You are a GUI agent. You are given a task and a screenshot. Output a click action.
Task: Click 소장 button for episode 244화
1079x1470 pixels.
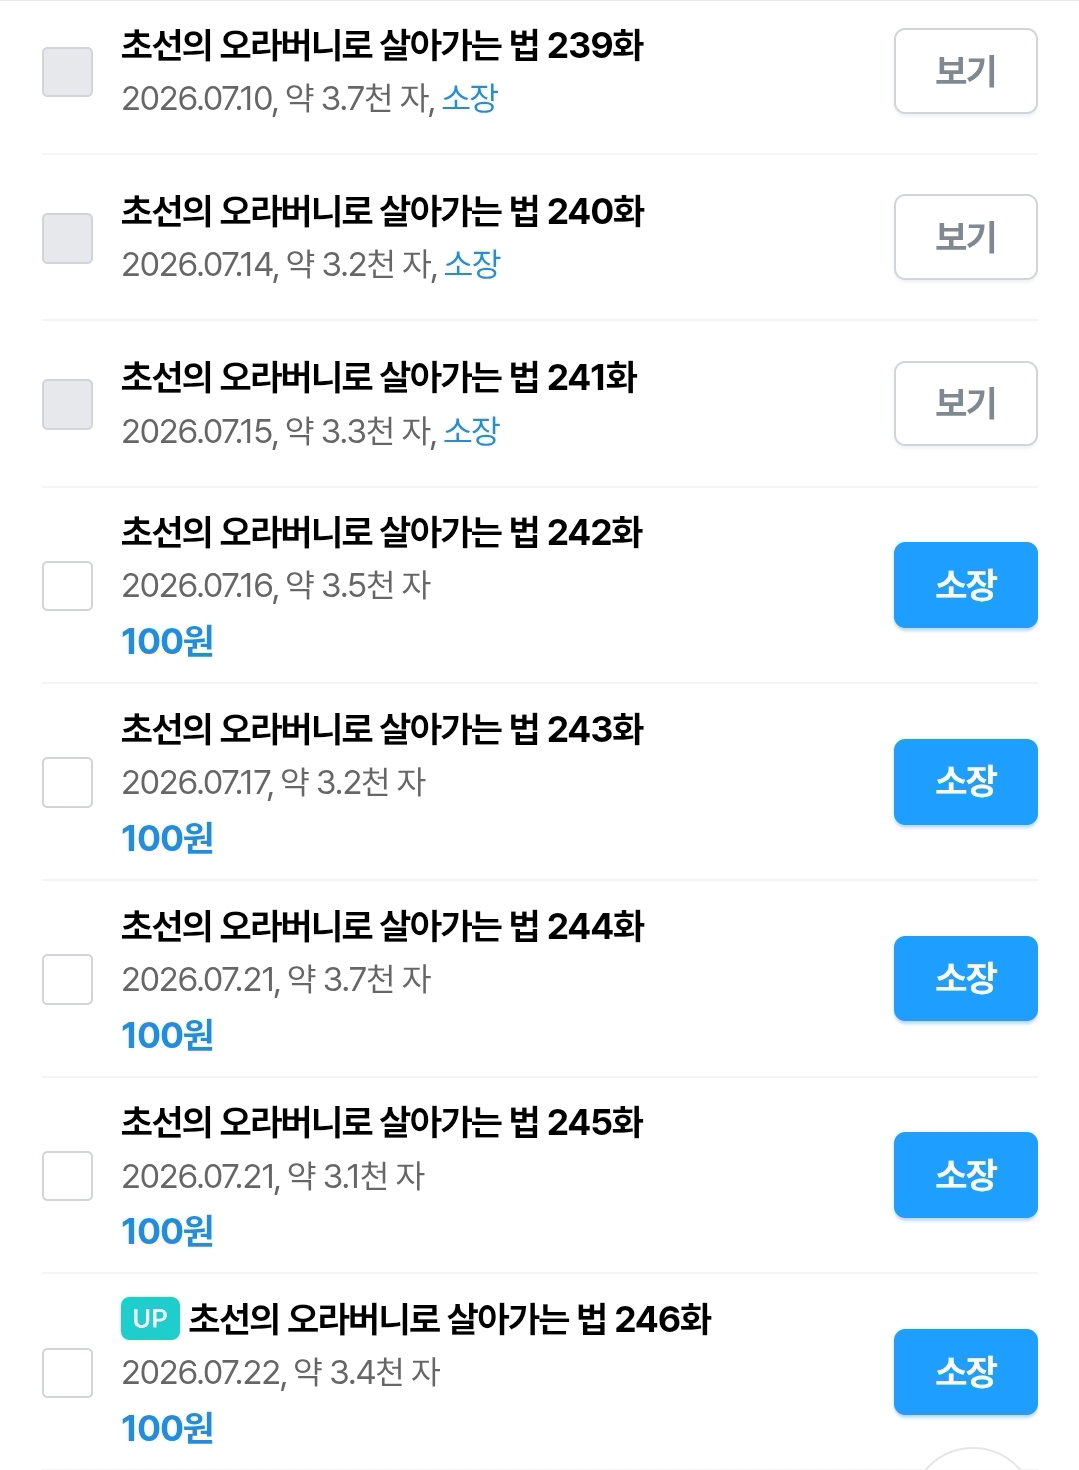965,978
